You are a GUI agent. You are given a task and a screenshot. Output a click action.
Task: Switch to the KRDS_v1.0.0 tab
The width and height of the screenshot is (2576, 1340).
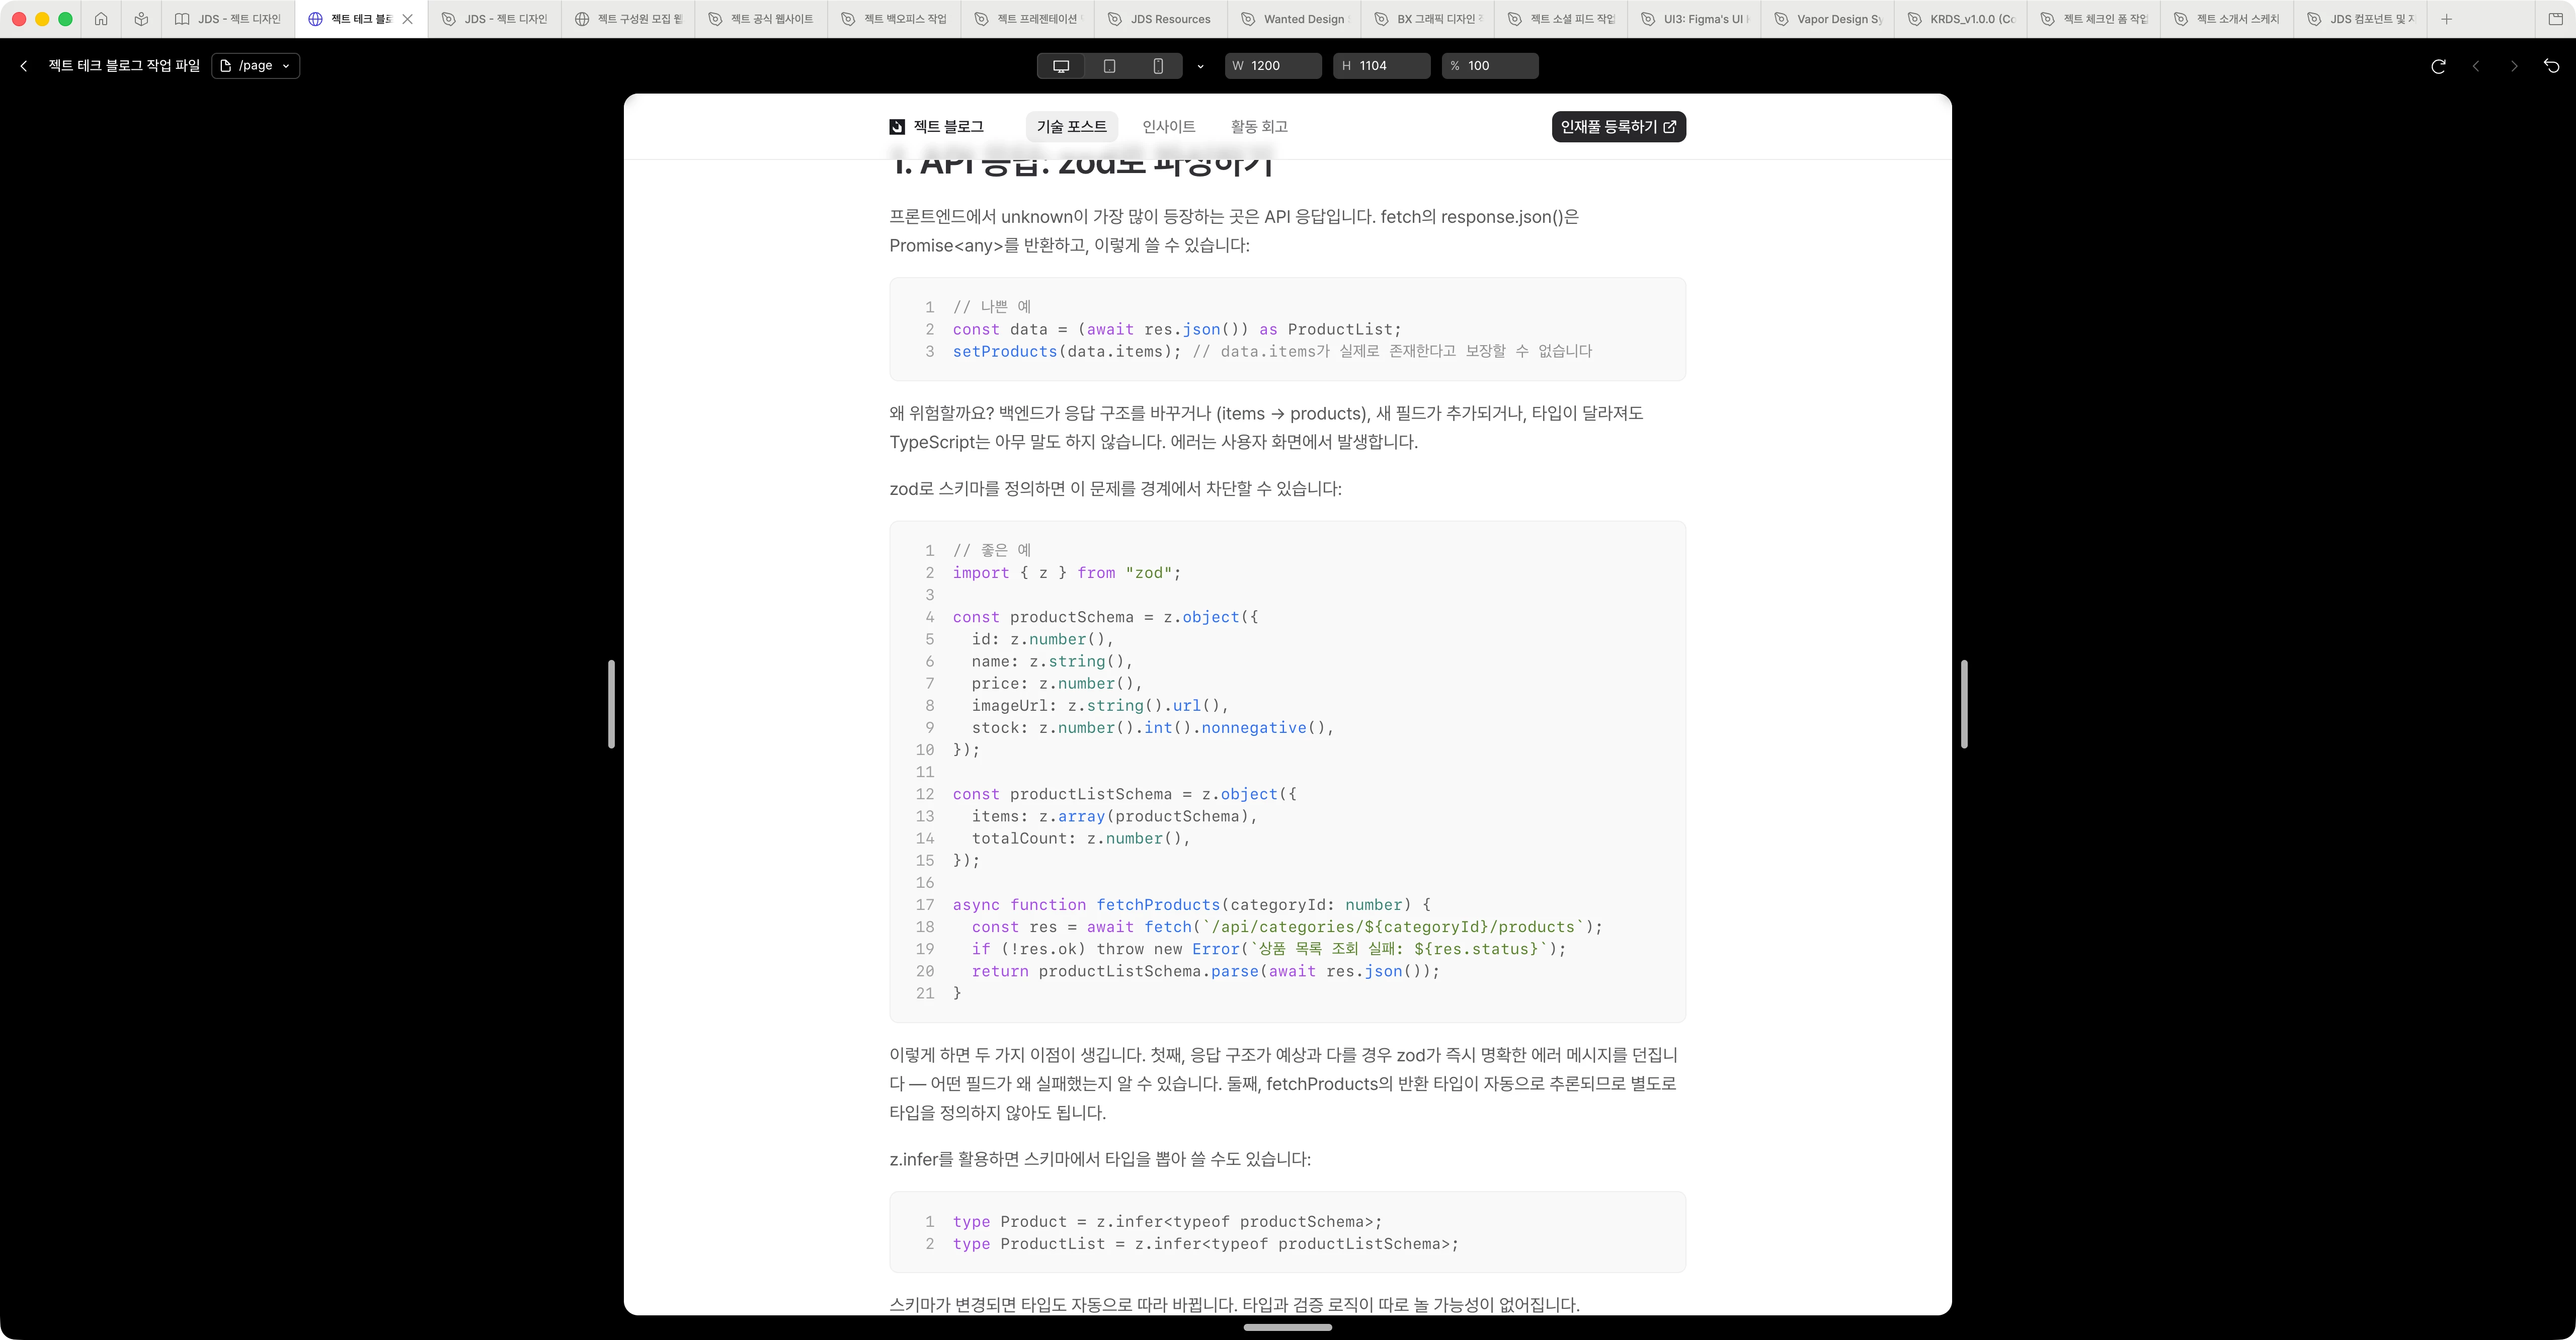[1960, 19]
